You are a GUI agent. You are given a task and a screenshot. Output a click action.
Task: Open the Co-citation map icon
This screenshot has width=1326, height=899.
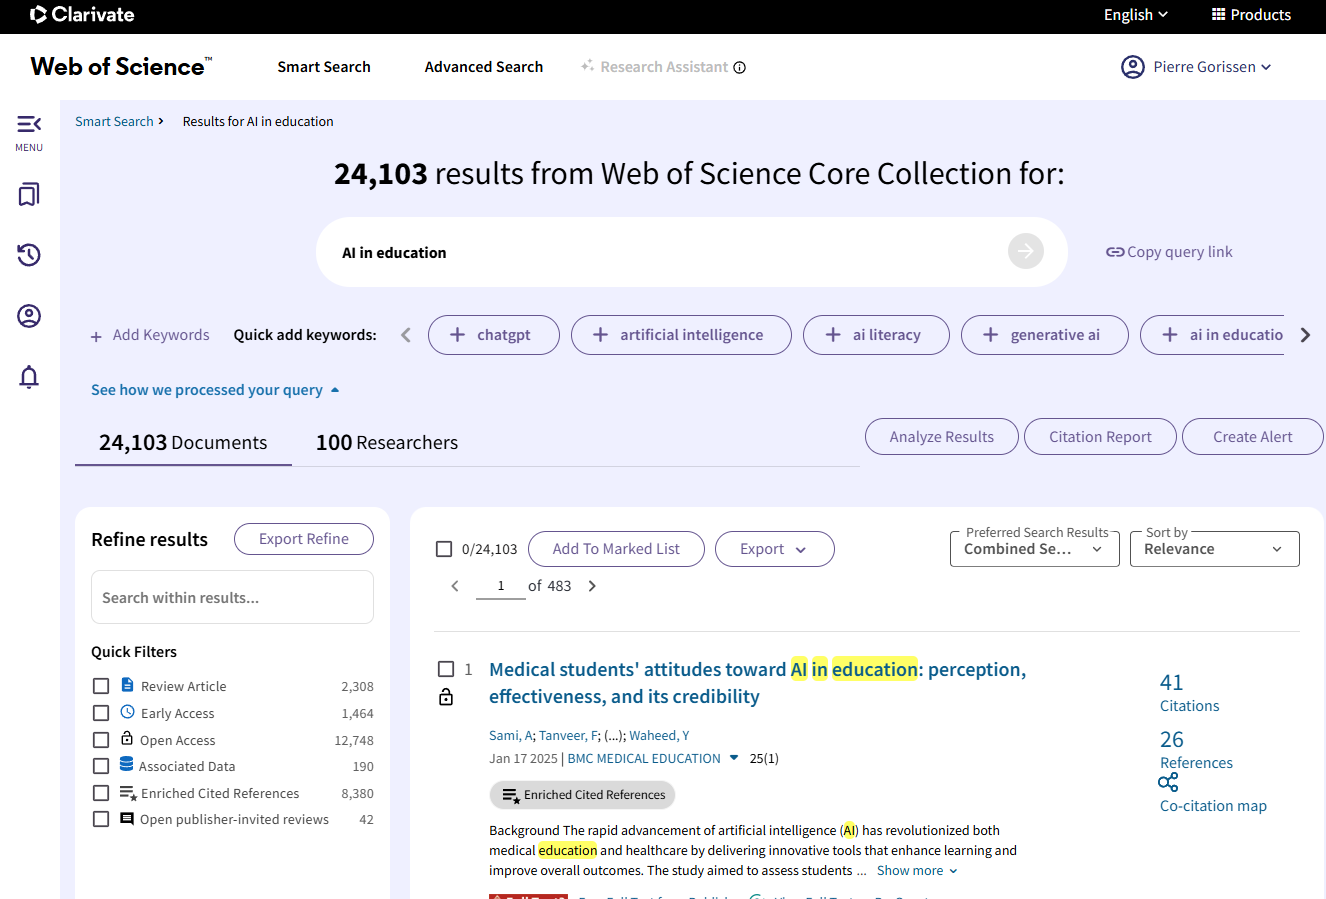[x=1168, y=783]
